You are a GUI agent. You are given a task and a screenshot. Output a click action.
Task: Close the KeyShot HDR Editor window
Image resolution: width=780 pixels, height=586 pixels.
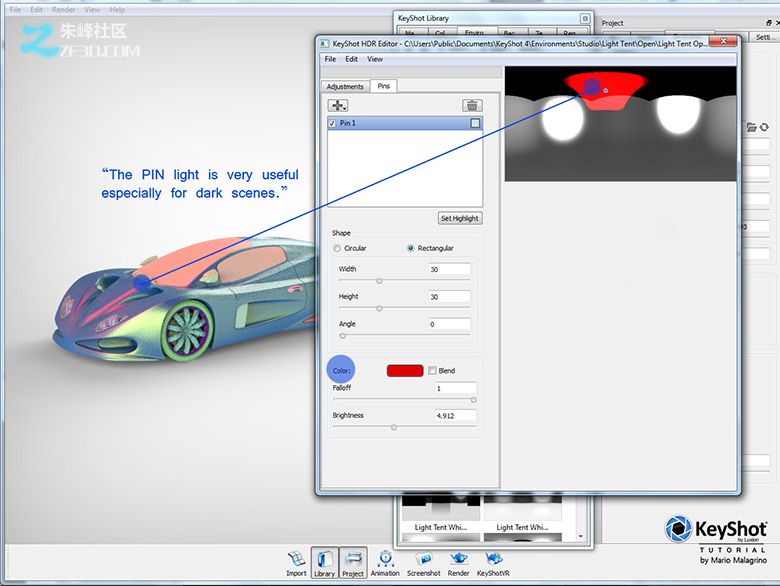[x=723, y=41]
